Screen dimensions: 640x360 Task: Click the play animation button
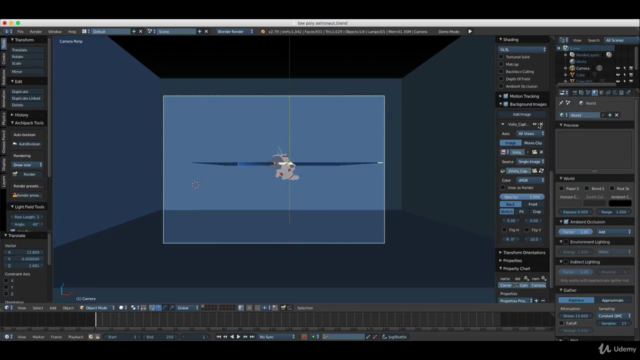tap(238, 337)
